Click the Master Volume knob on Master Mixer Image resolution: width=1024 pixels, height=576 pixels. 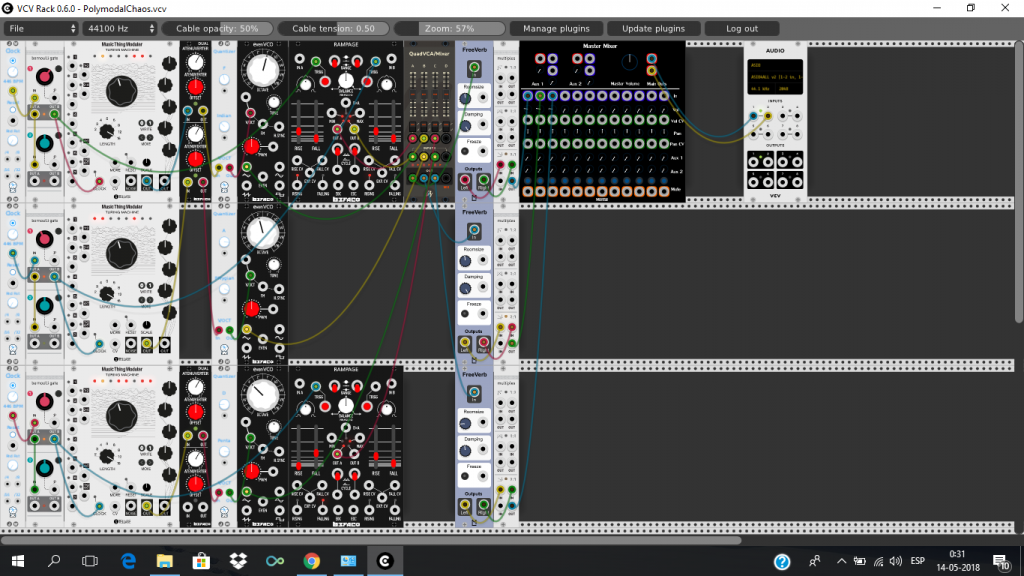pos(629,63)
